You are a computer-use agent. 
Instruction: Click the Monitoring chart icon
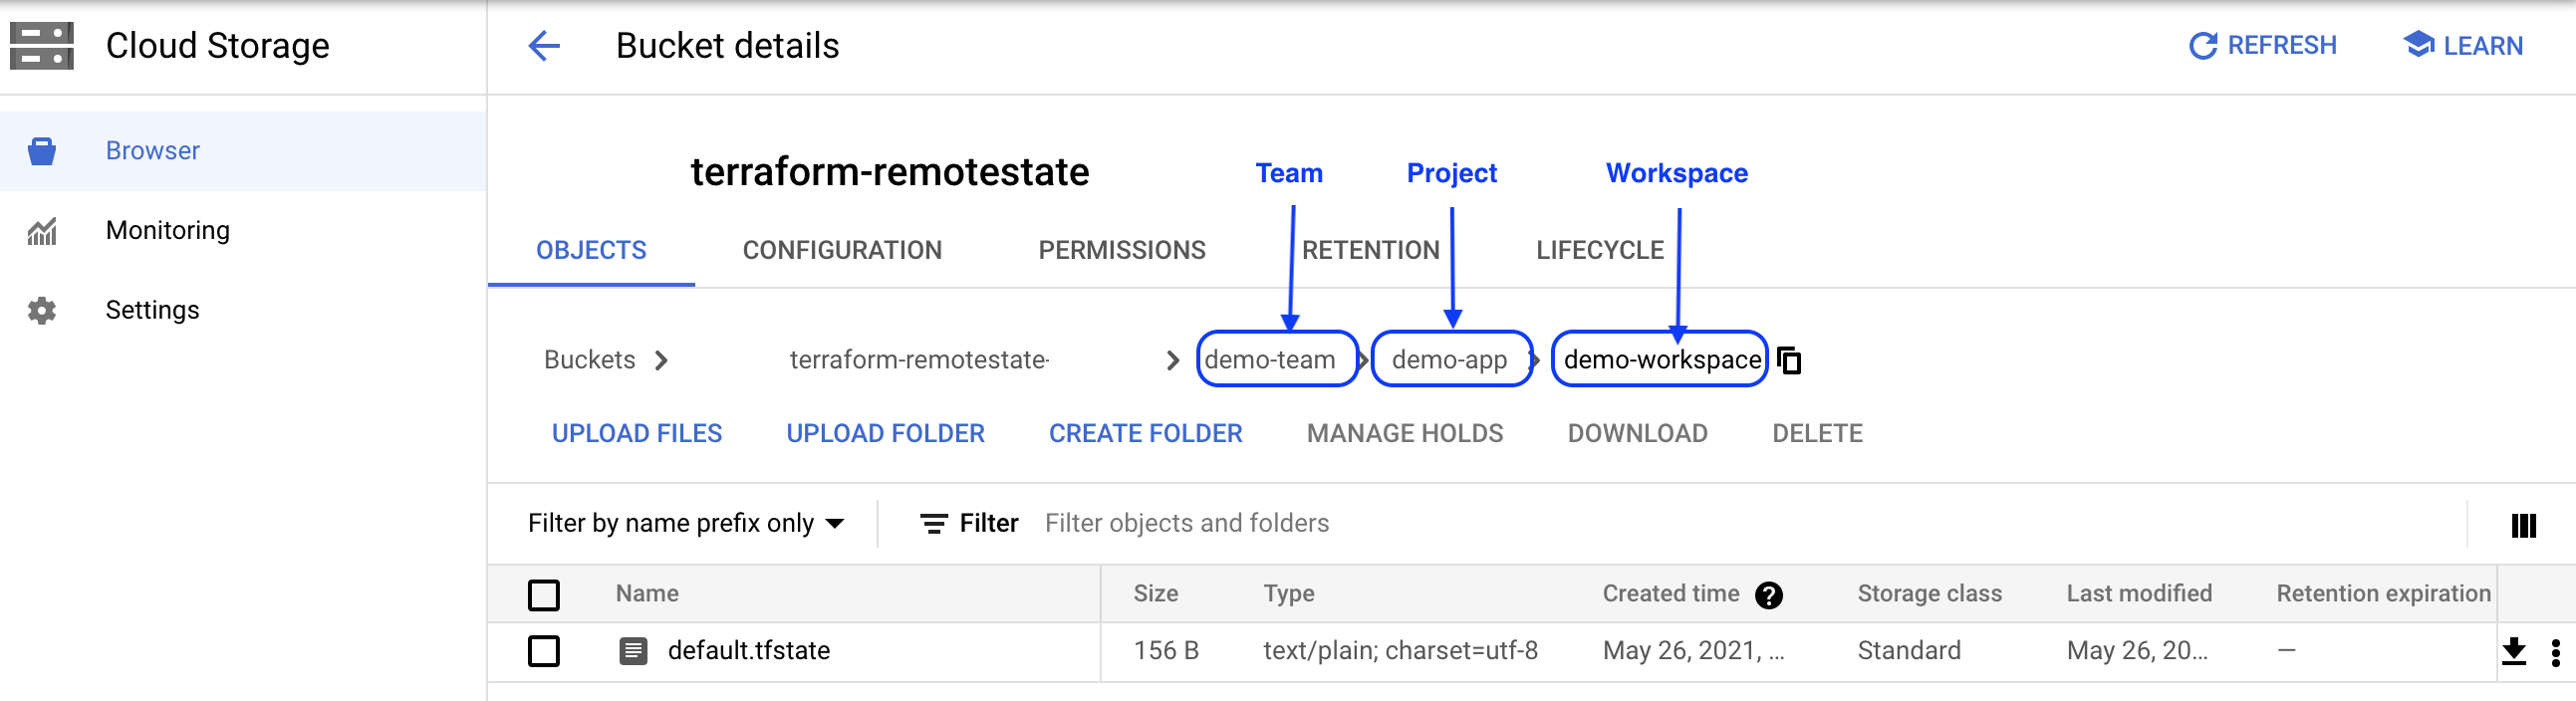point(42,231)
